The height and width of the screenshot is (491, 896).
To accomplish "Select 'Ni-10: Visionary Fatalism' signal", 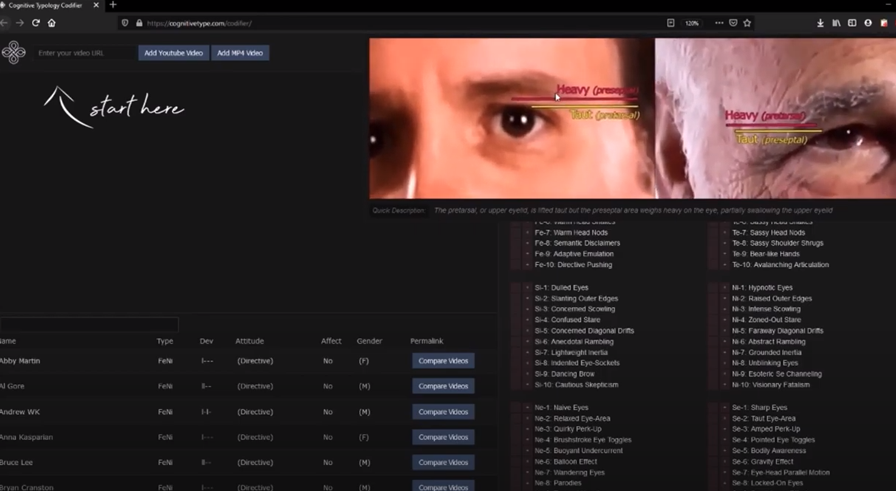I will [x=770, y=385].
